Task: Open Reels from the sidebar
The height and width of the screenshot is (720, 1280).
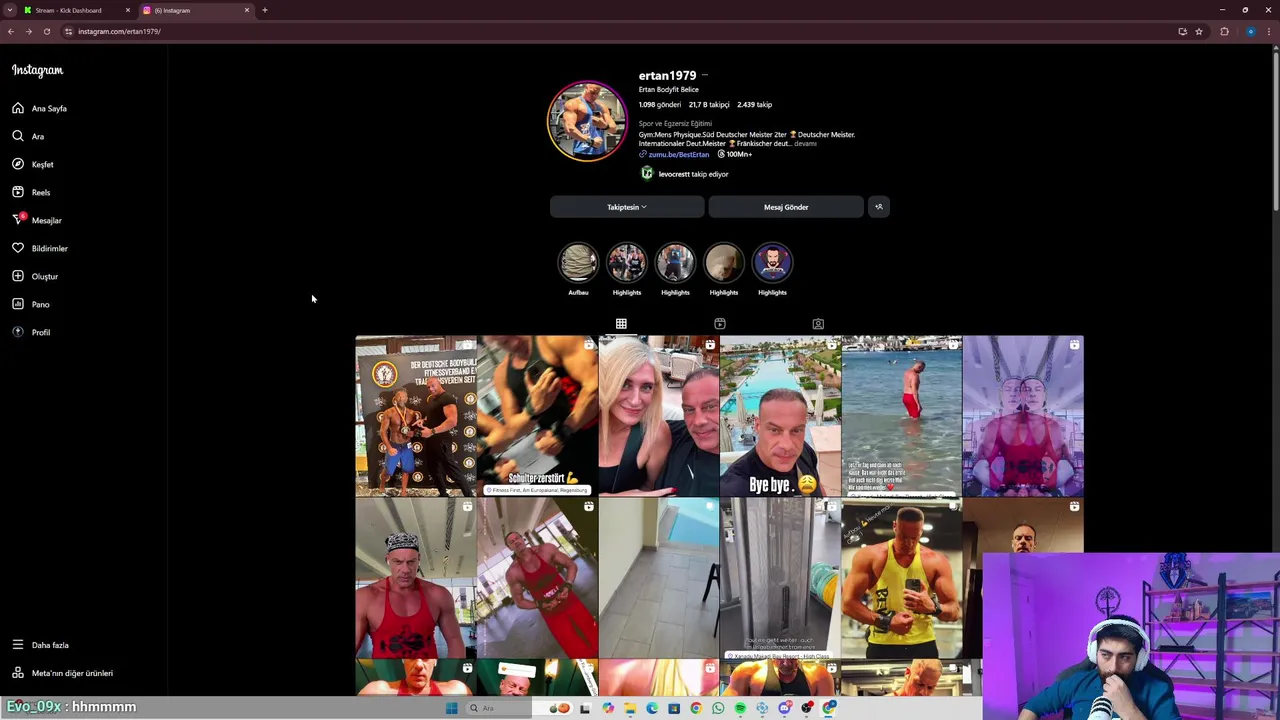Action: click(31, 192)
